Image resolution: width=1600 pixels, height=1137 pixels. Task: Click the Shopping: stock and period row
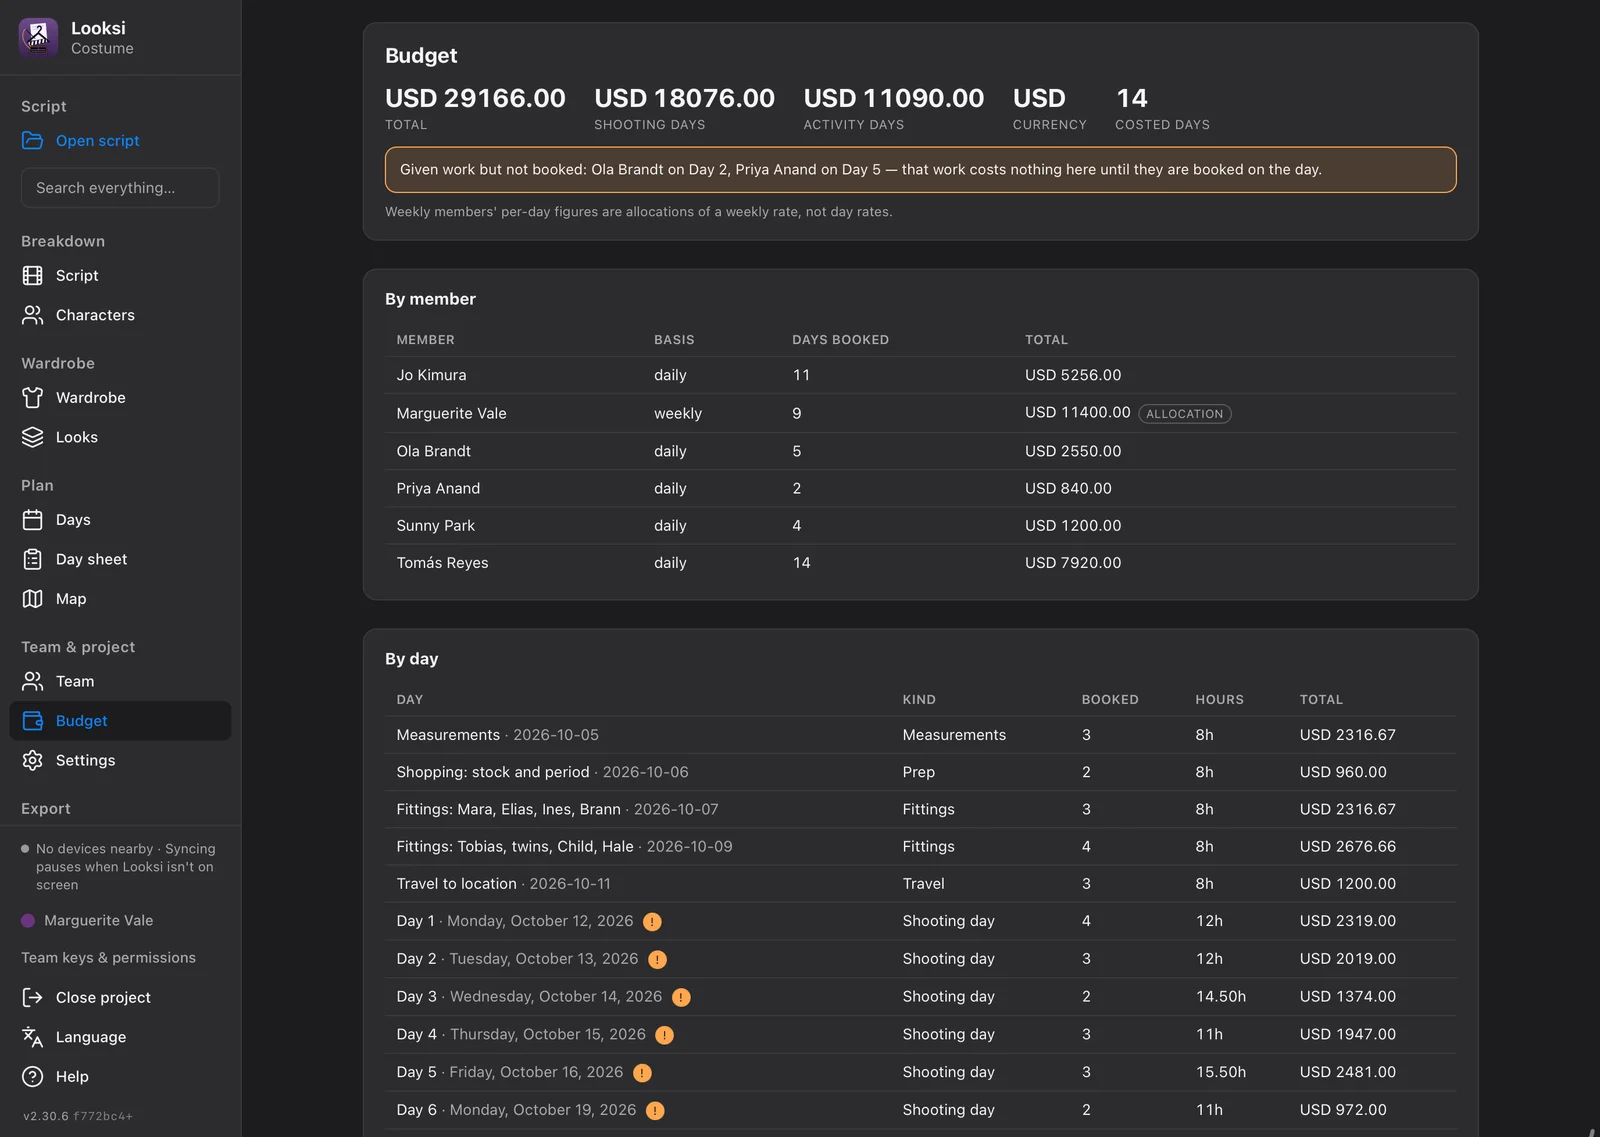(x=920, y=772)
